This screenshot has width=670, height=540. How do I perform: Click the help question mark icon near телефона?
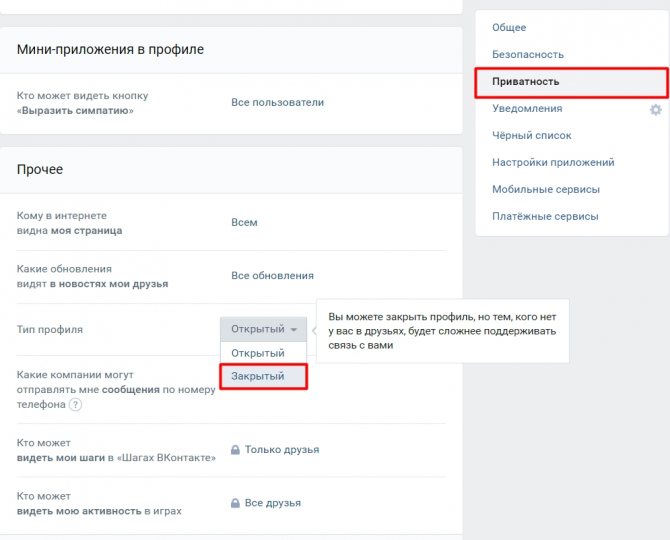click(x=75, y=404)
